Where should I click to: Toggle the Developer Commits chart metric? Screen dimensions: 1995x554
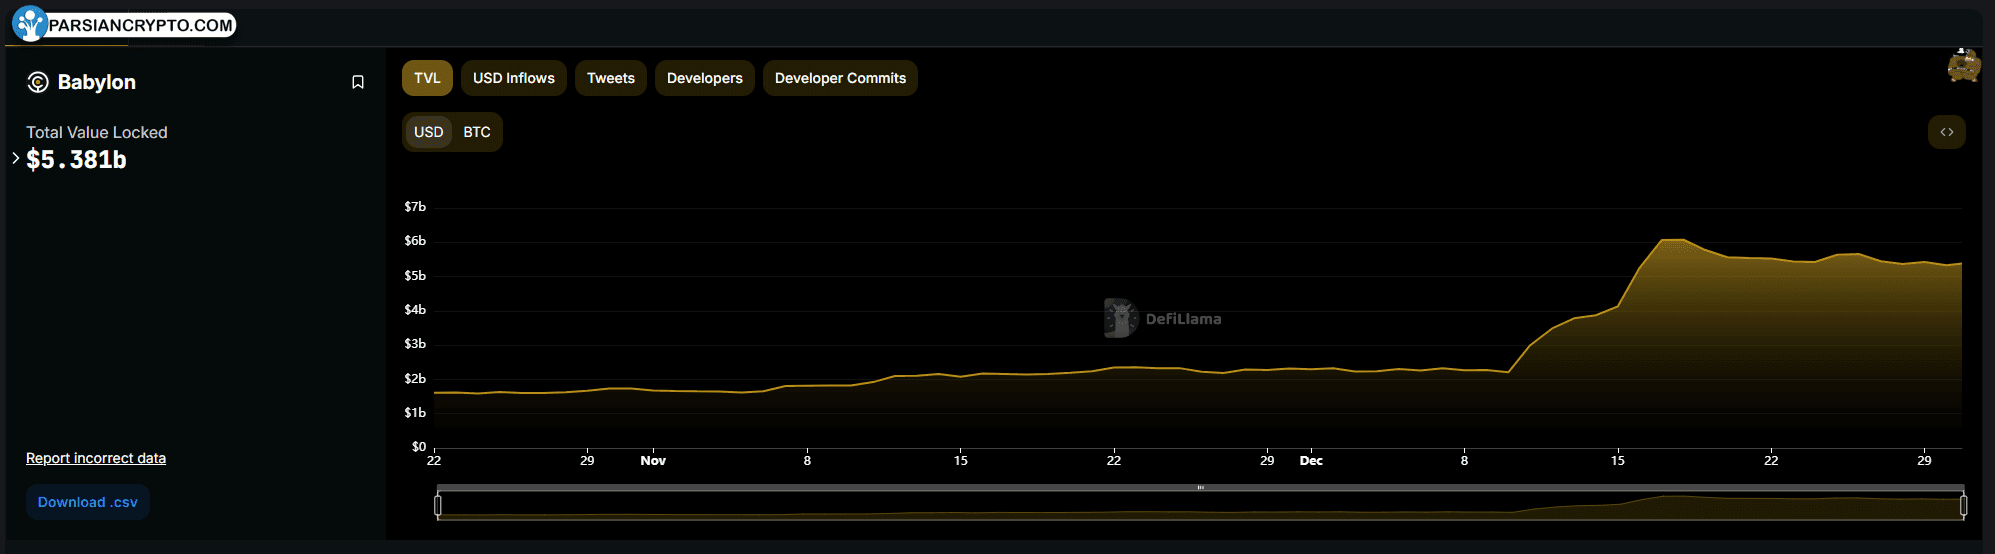[x=840, y=78]
